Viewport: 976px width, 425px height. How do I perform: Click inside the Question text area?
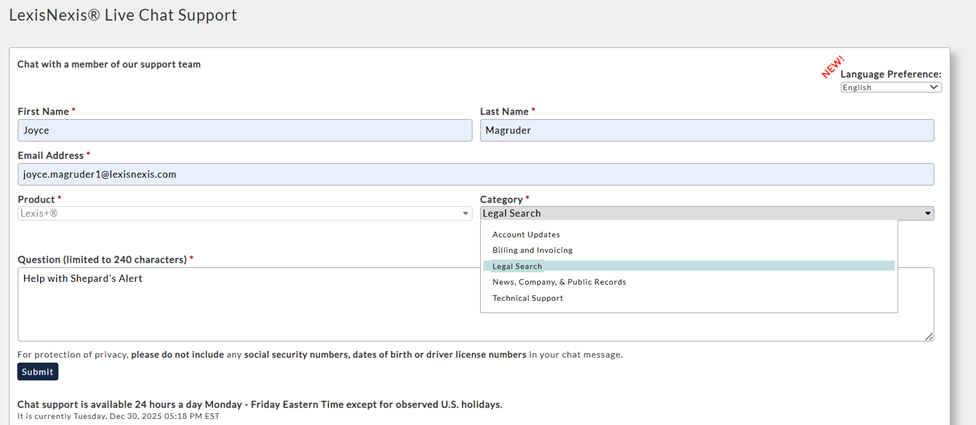coord(240,305)
